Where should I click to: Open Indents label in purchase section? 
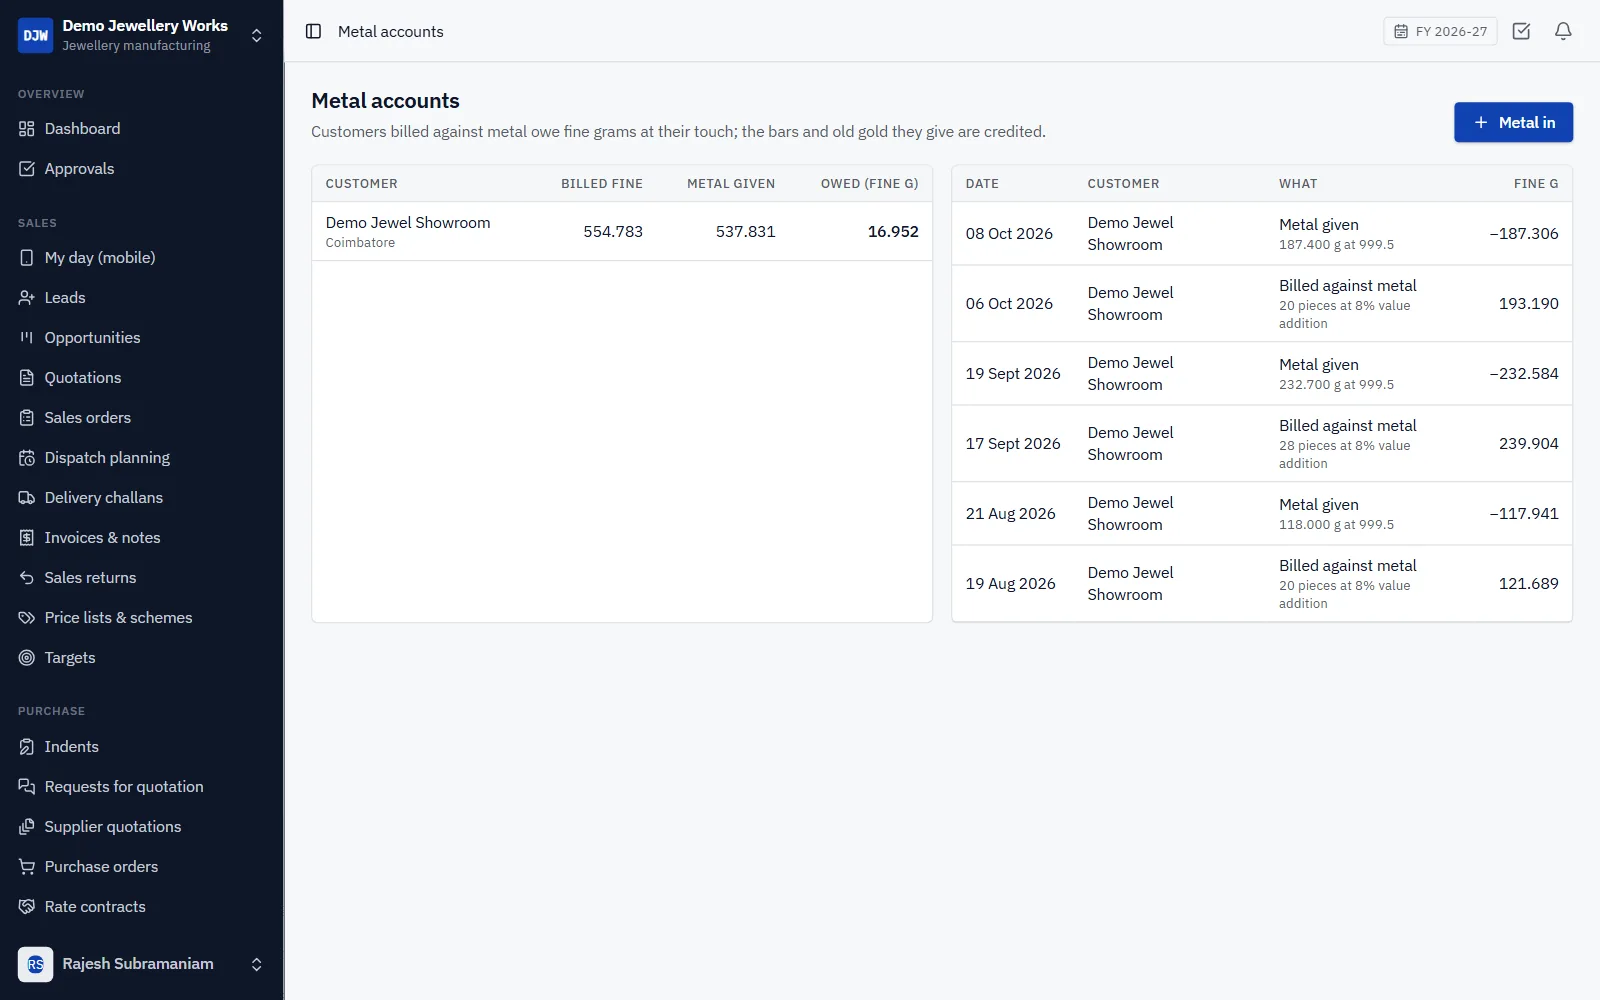point(71,747)
